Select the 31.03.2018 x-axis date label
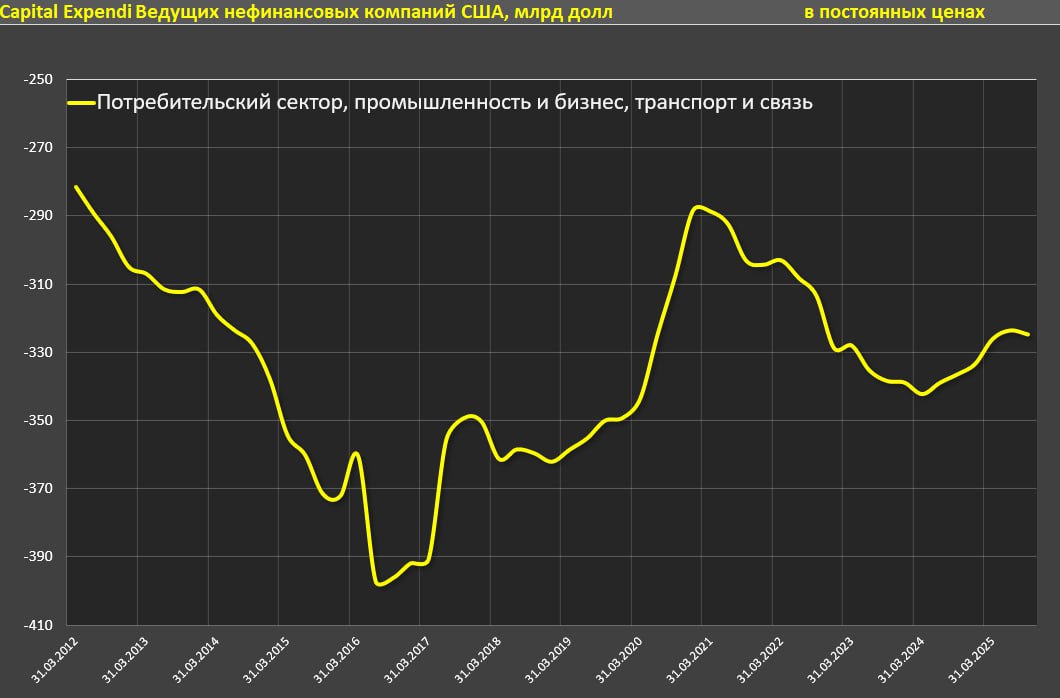 475,659
